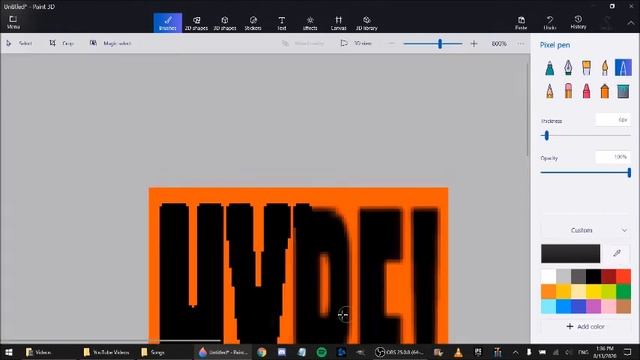Image resolution: width=640 pixels, height=360 pixels.
Task: Open the Songs folder in taskbar
Action: coord(152,352)
